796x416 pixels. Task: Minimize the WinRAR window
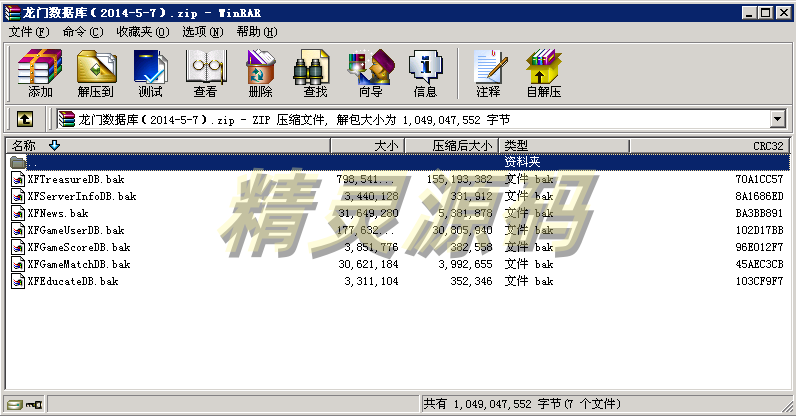click(x=749, y=13)
